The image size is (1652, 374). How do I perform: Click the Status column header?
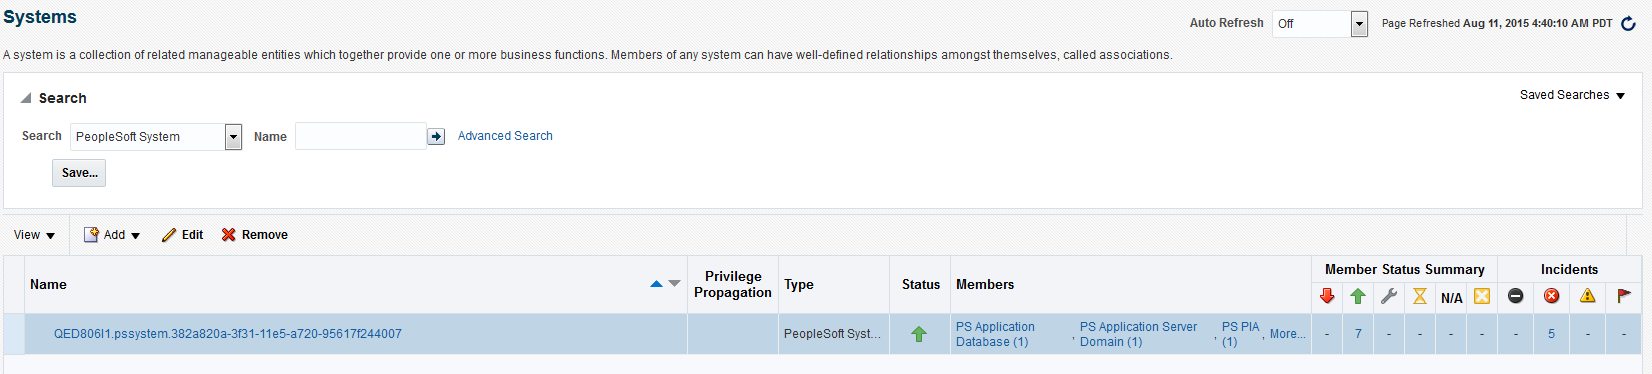921,285
